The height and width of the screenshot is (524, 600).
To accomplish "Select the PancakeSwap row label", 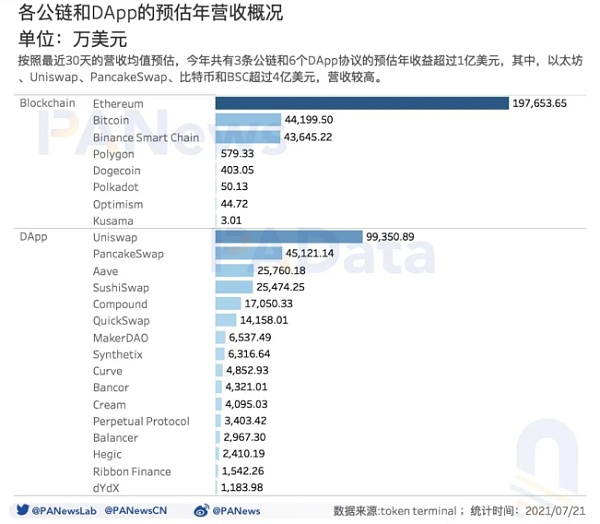I will tap(128, 254).
